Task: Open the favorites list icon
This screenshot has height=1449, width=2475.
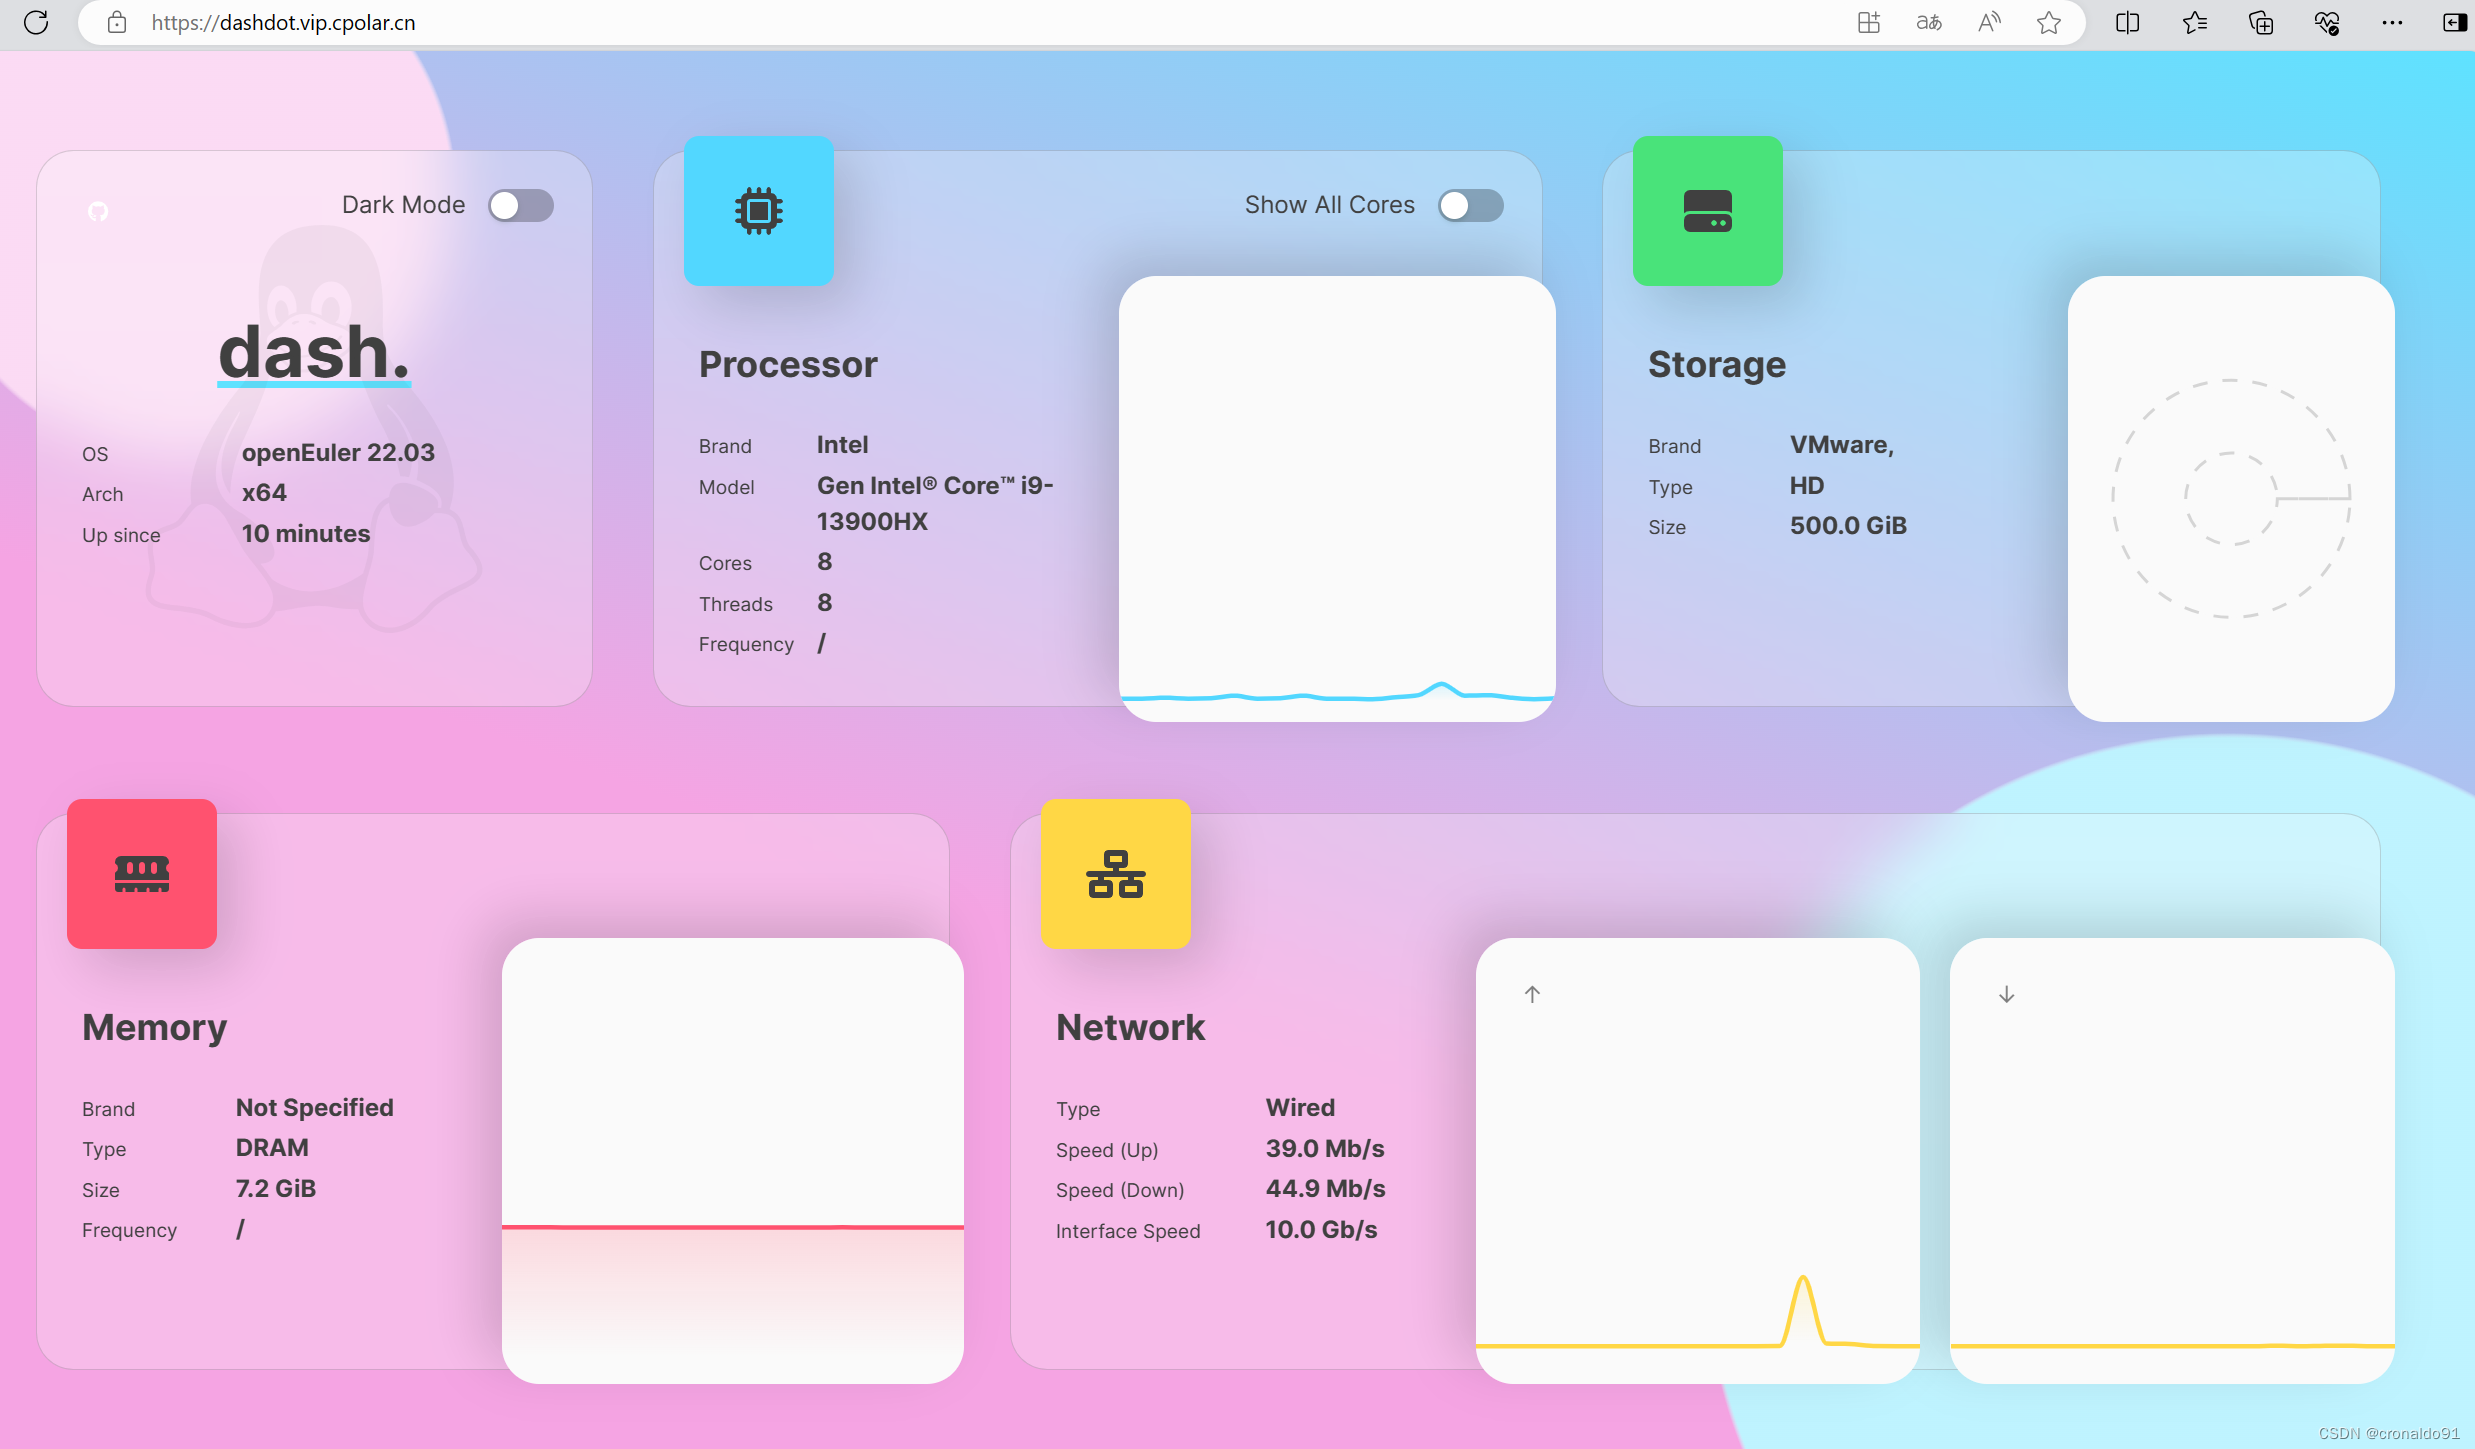Action: [2194, 22]
